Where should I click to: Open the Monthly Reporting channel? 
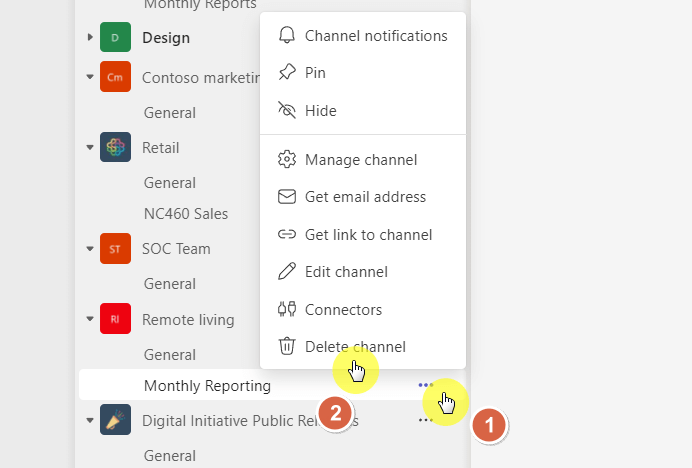(x=207, y=385)
